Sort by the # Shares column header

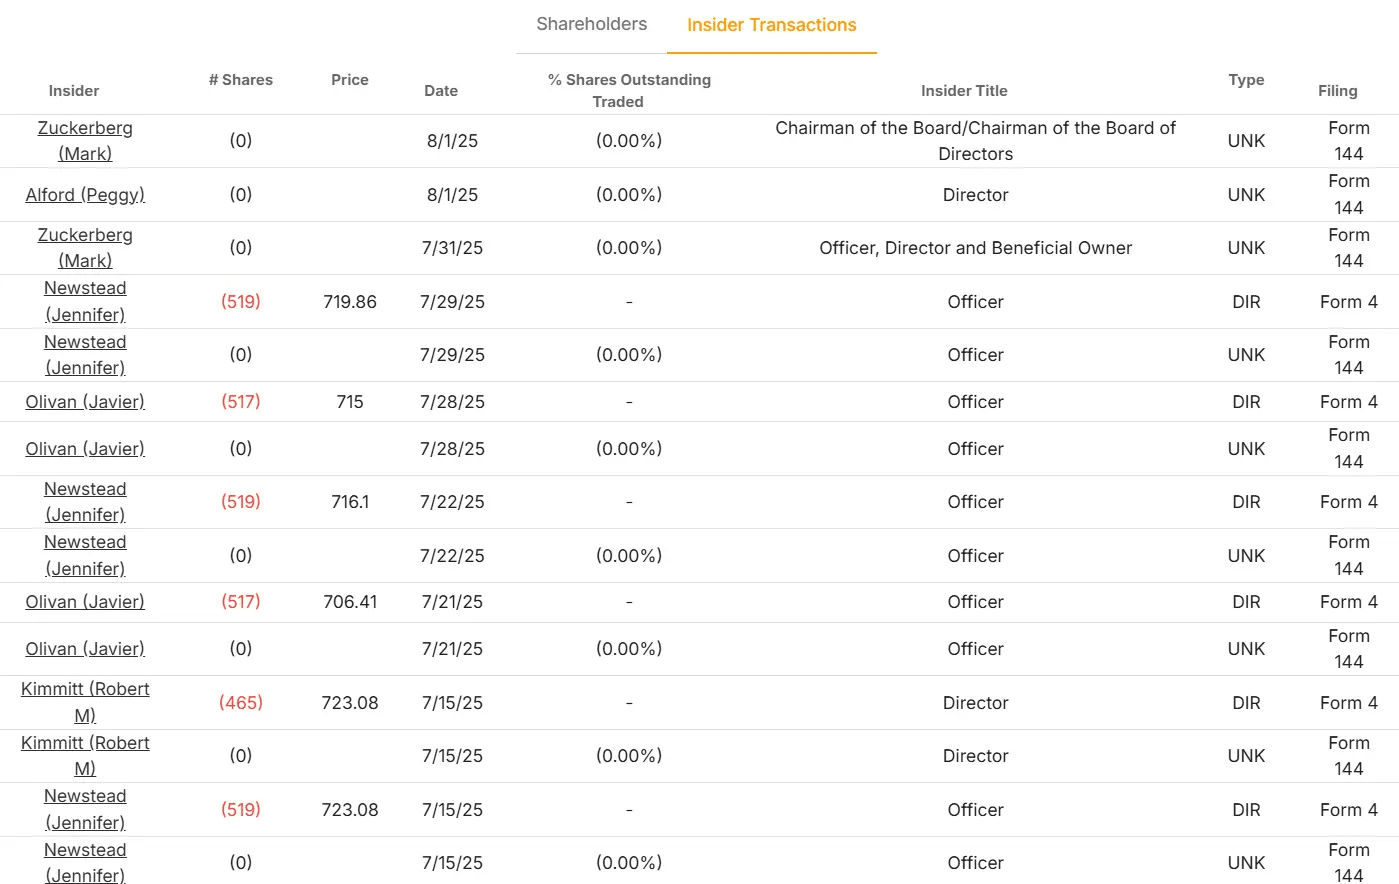[240, 80]
